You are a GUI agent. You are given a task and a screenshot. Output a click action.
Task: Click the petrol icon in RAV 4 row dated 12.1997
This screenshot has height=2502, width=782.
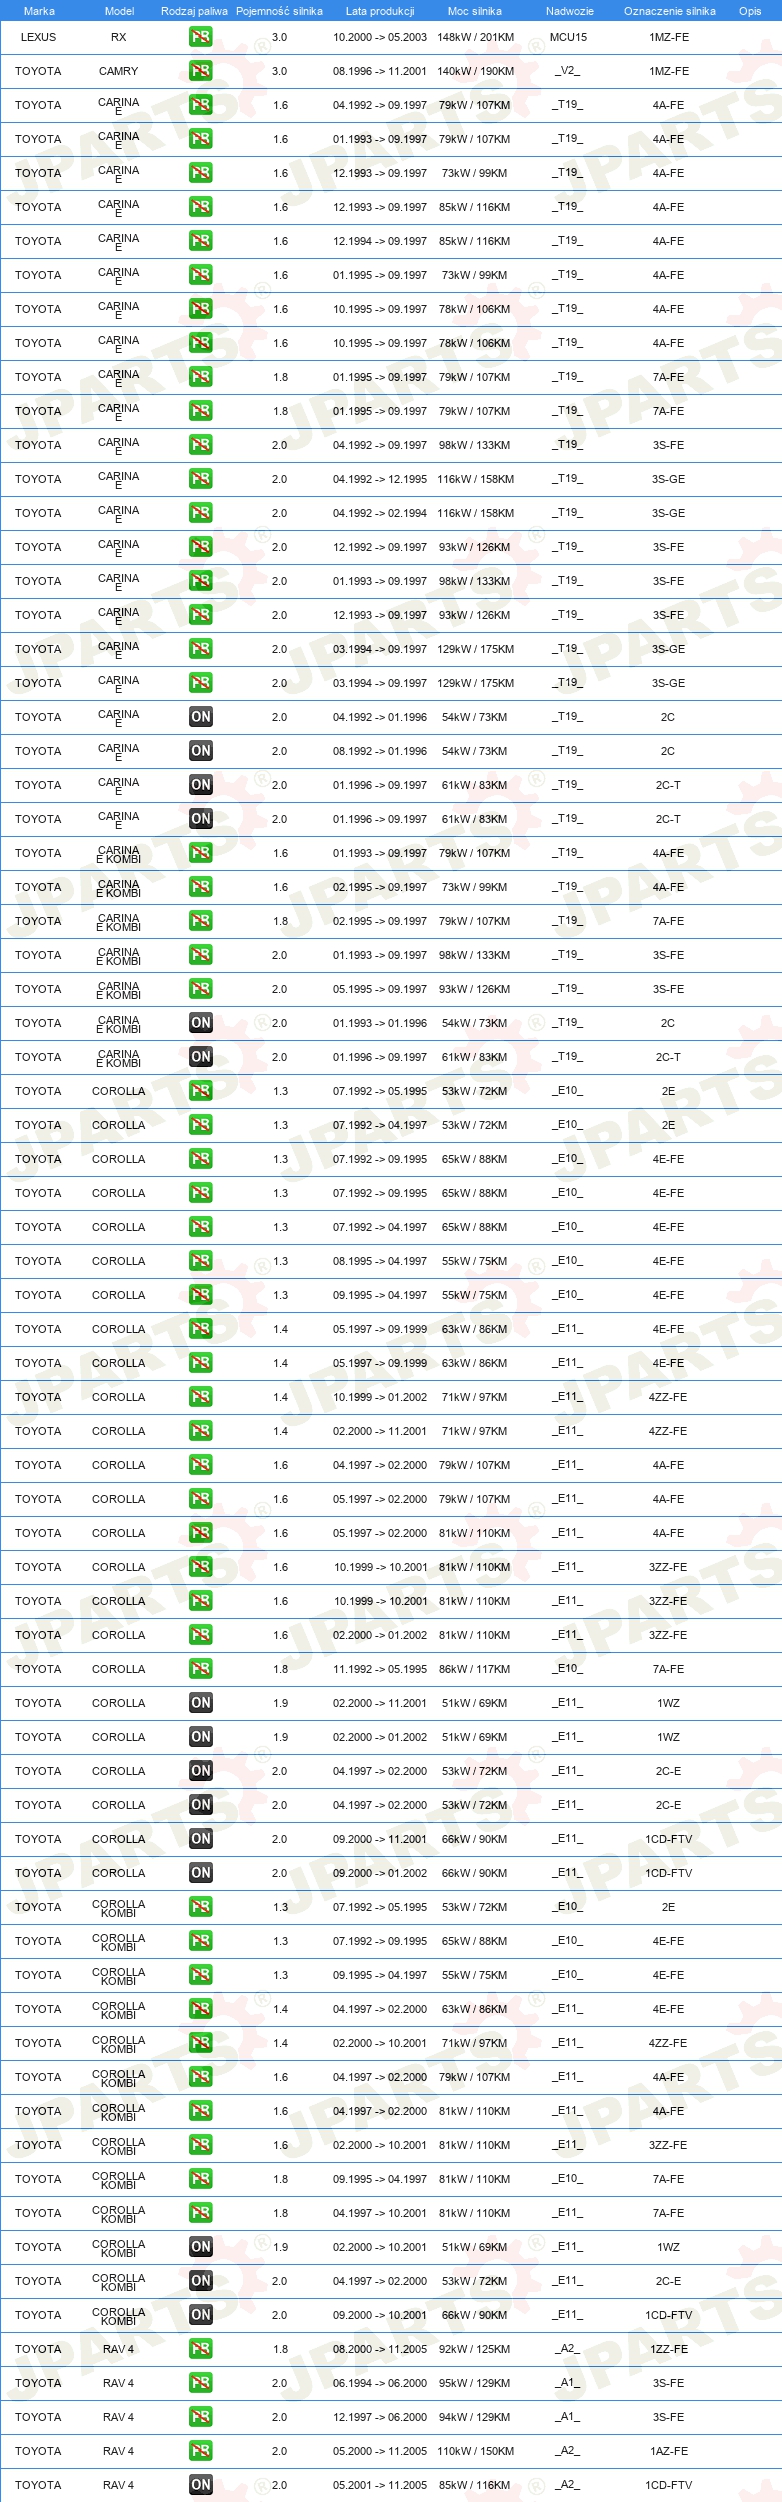[x=200, y=2417]
